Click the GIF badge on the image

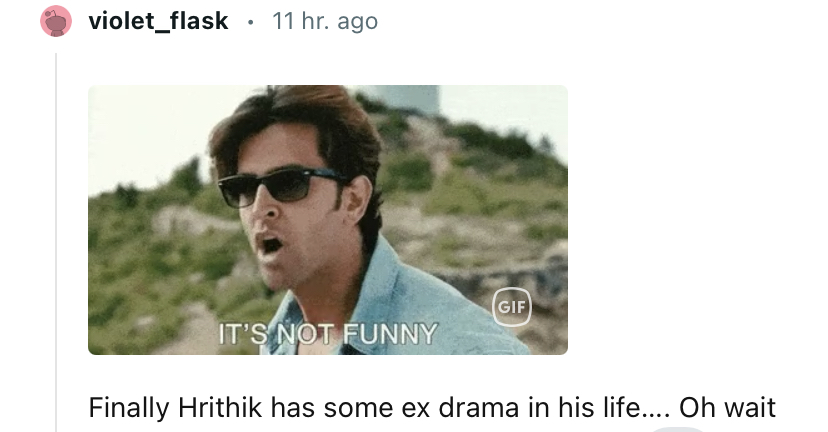tap(512, 307)
